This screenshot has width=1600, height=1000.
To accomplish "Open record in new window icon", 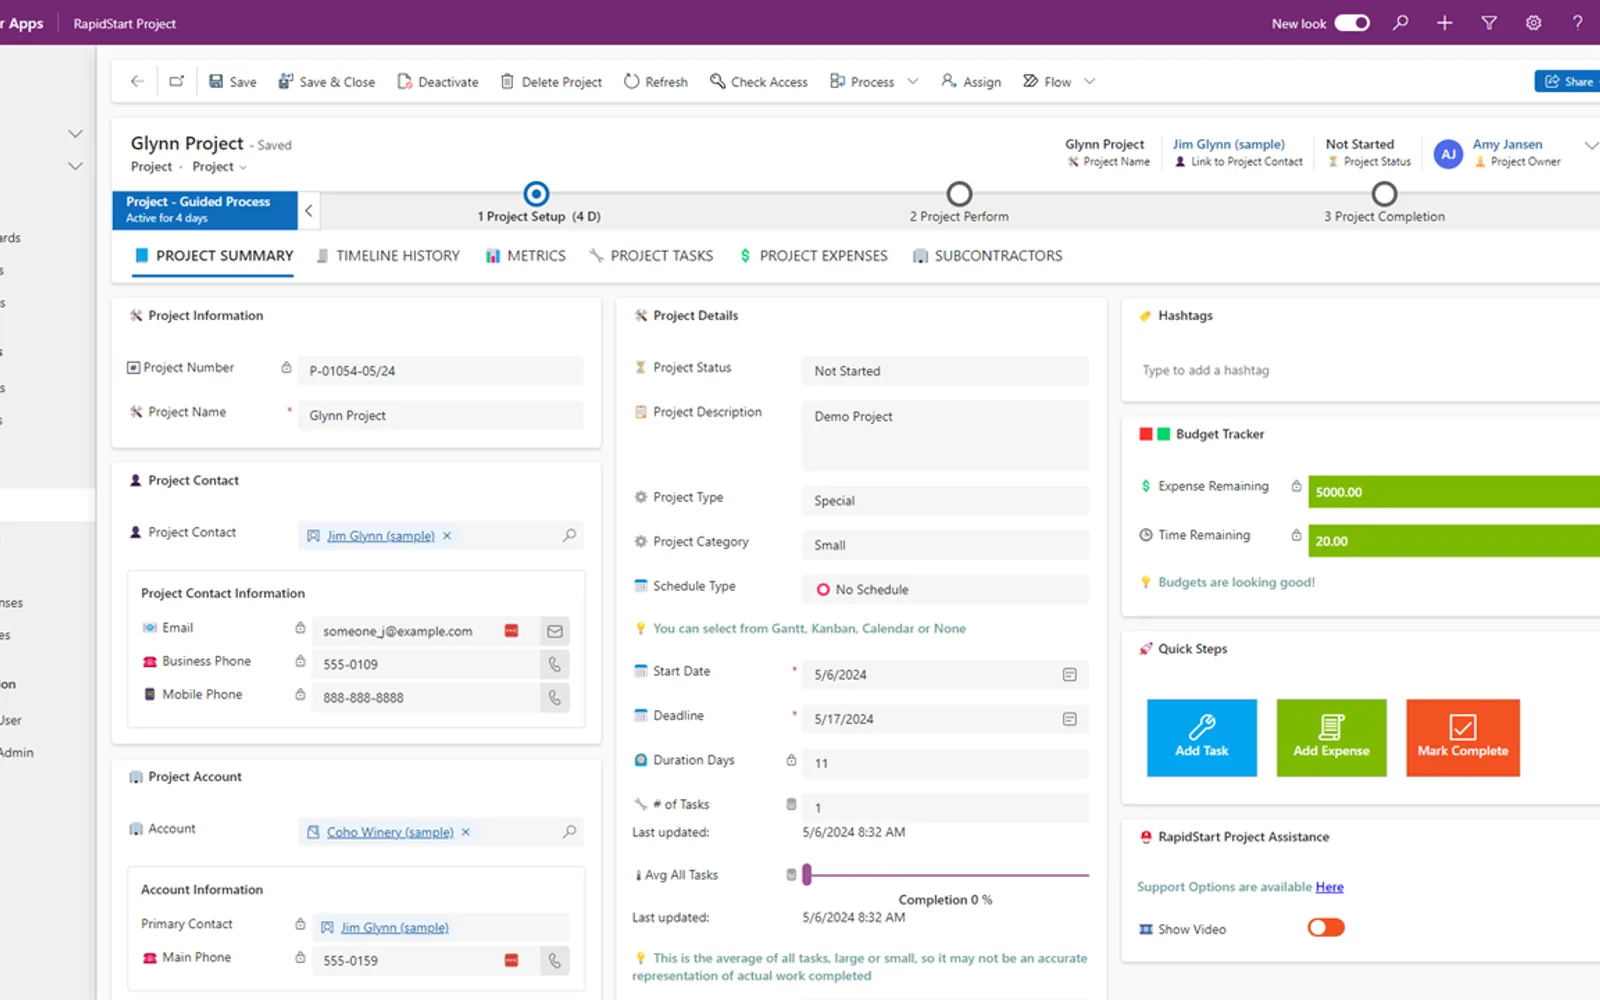I will click(177, 82).
